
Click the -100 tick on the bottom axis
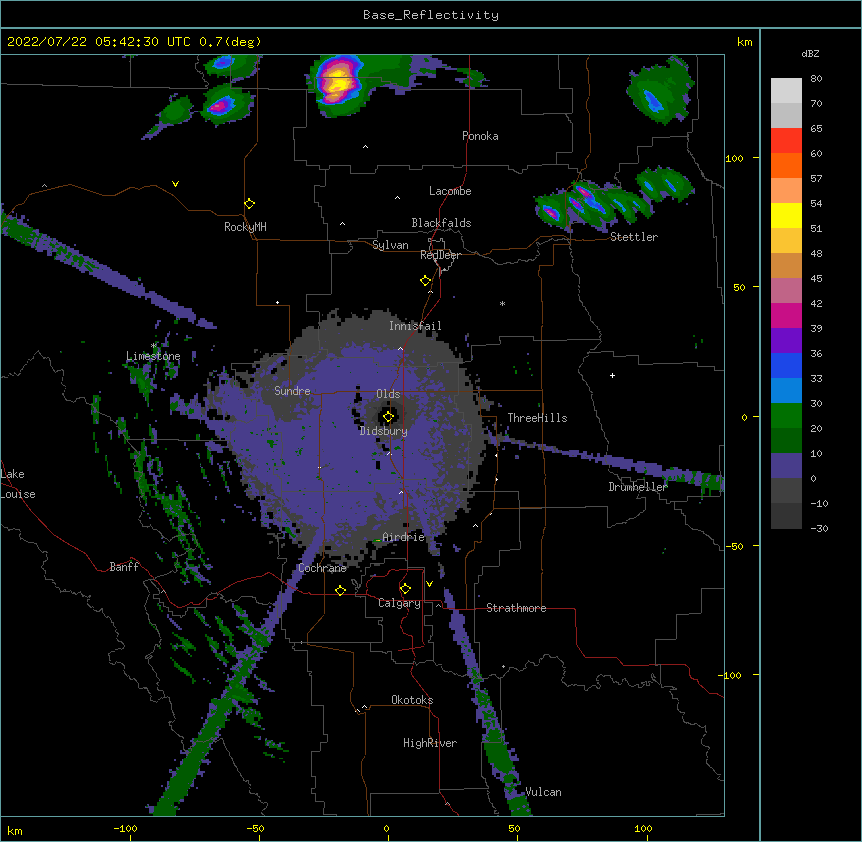tap(125, 828)
